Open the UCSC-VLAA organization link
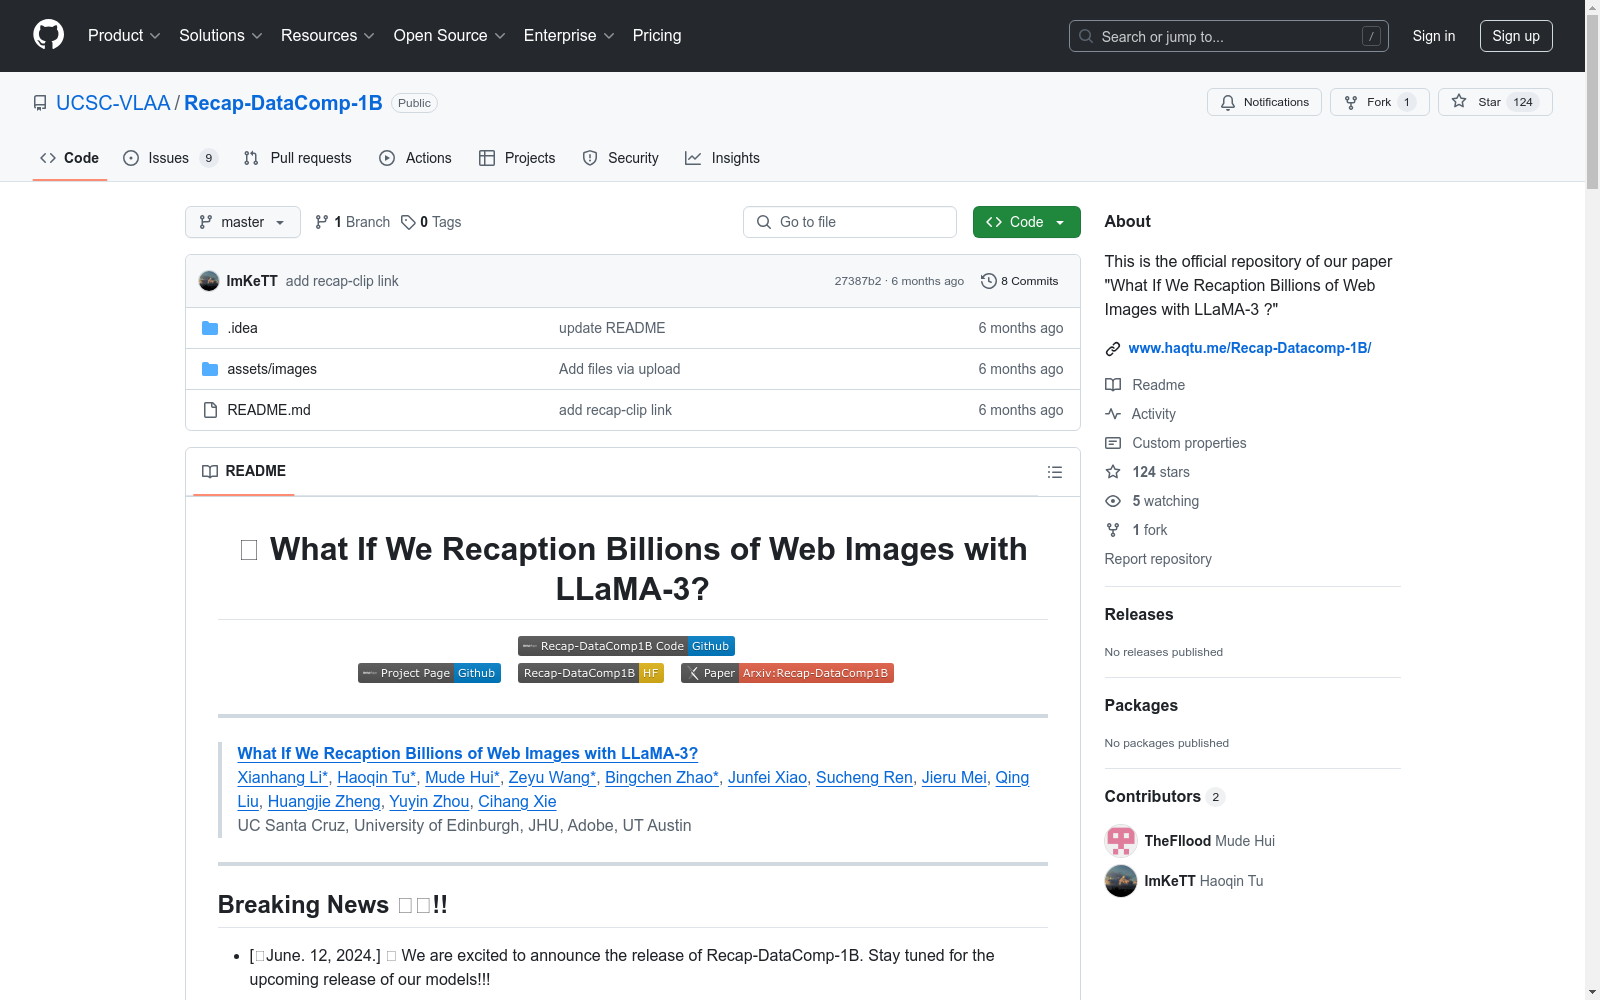 (x=113, y=103)
